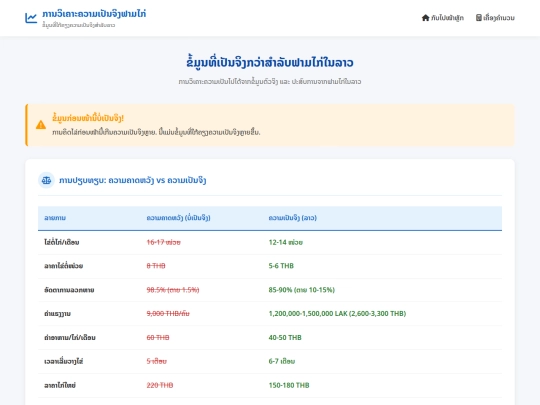Click the row label beside '150-180 THB'

pos(60,385)
